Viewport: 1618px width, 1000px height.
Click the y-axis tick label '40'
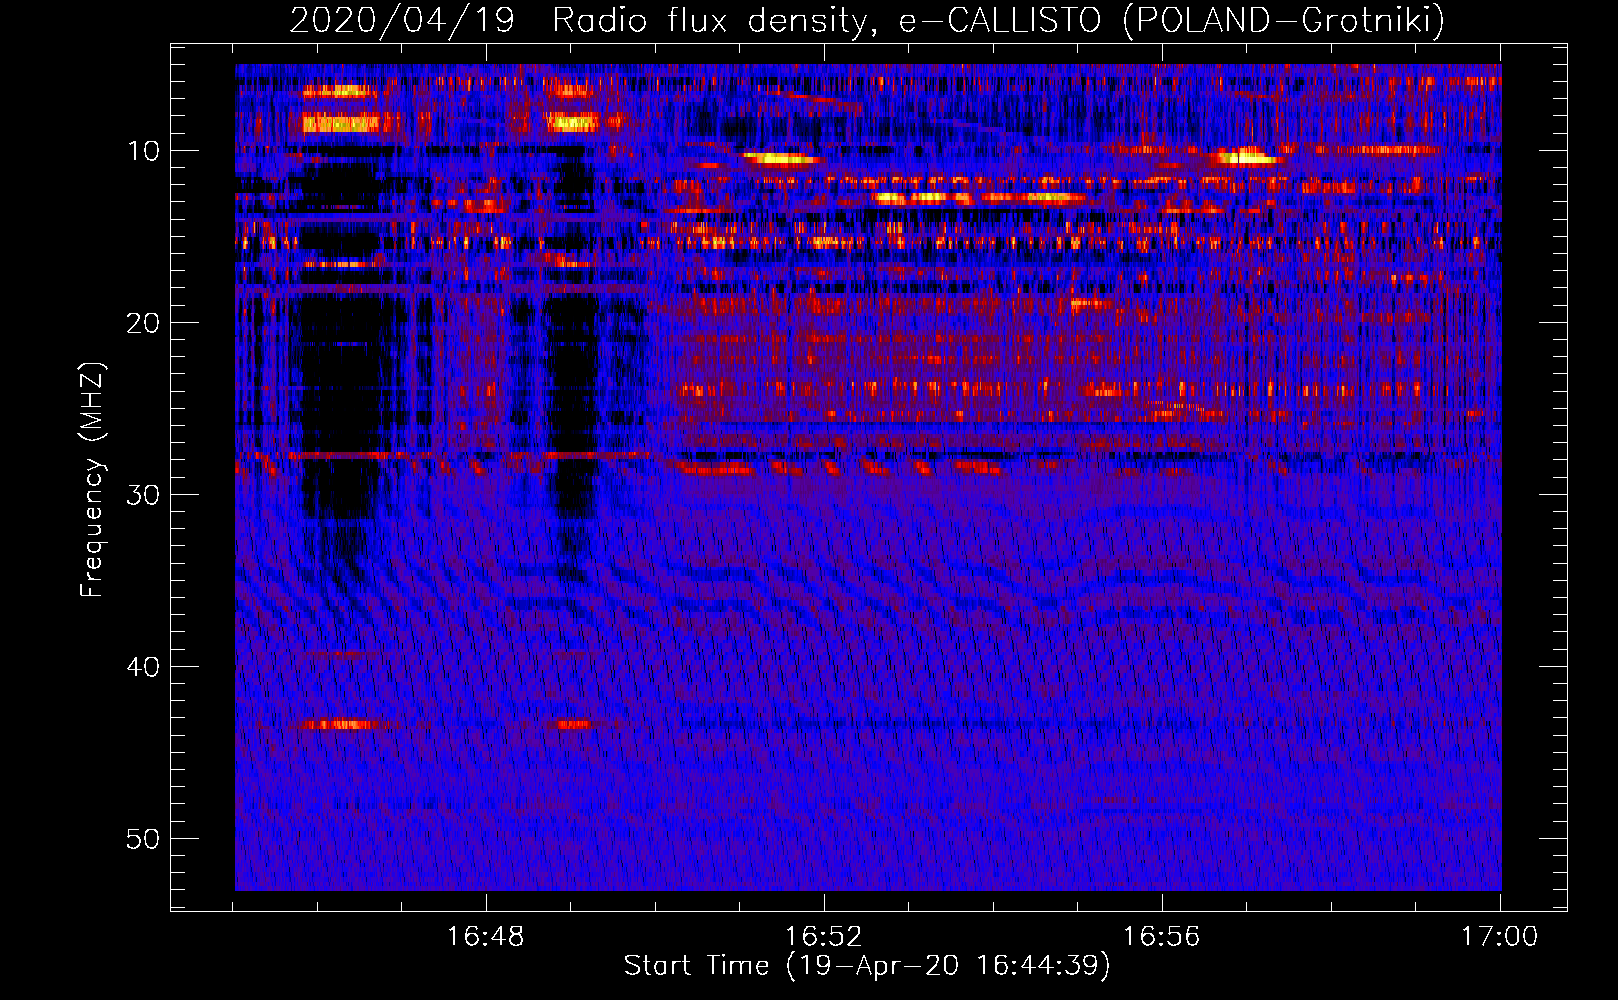point(144,667)
